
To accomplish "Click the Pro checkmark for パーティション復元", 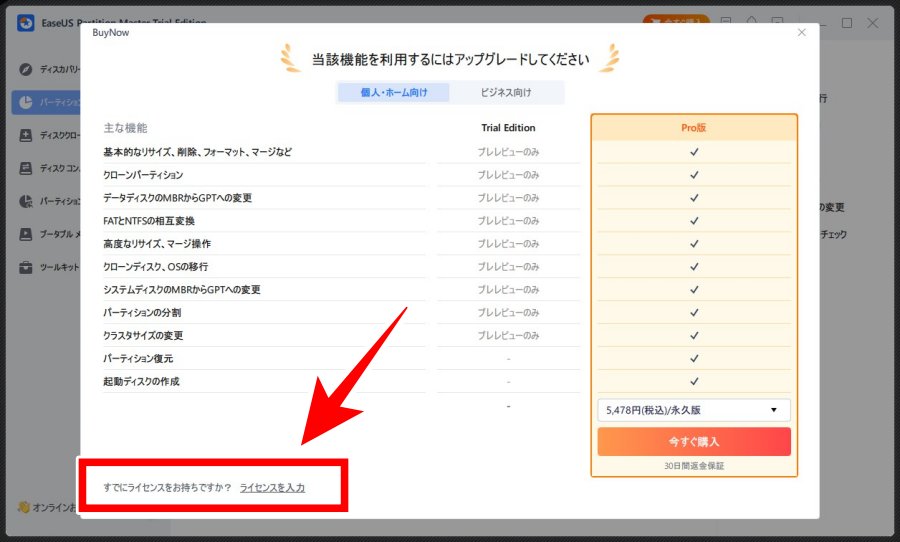I will pos(694,358).
